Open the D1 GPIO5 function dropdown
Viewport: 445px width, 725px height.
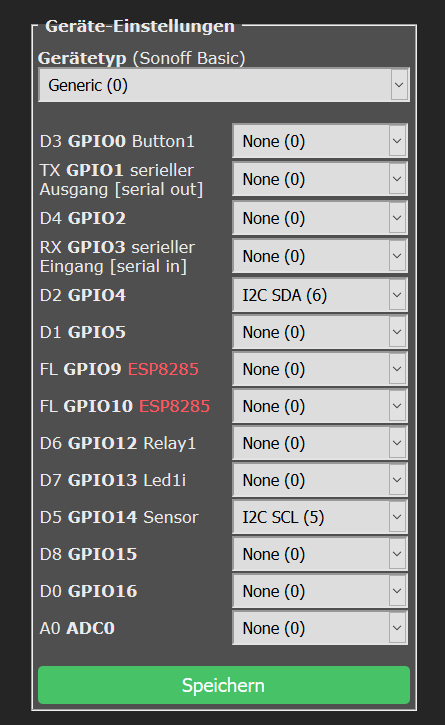(320, 332)
